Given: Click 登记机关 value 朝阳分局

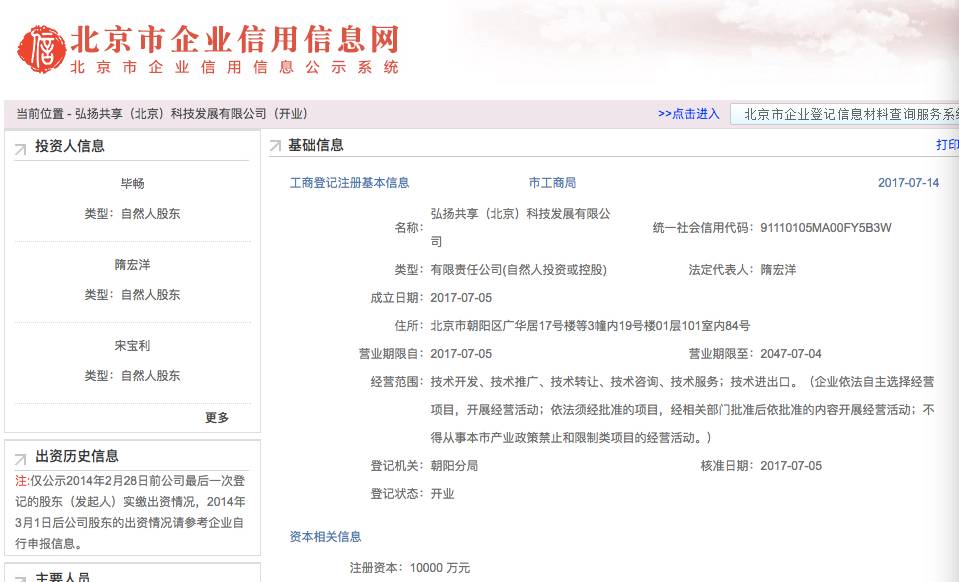Looking at the screenshot, I should pos(454,466).
